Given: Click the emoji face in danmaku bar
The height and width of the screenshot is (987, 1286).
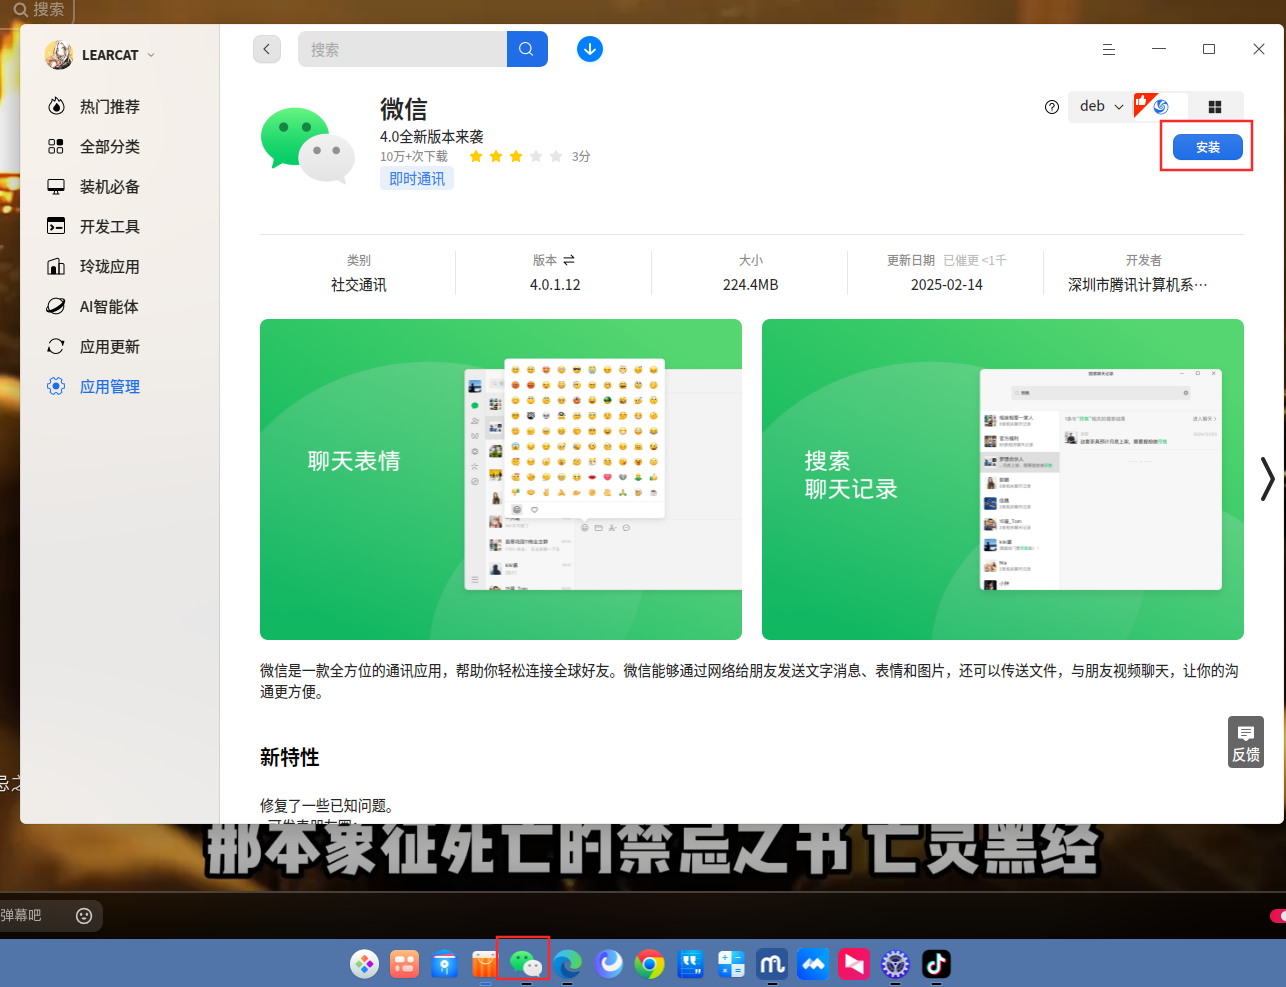Looking at the screenshot, I should pyautogui.click(x=84, y=916).
